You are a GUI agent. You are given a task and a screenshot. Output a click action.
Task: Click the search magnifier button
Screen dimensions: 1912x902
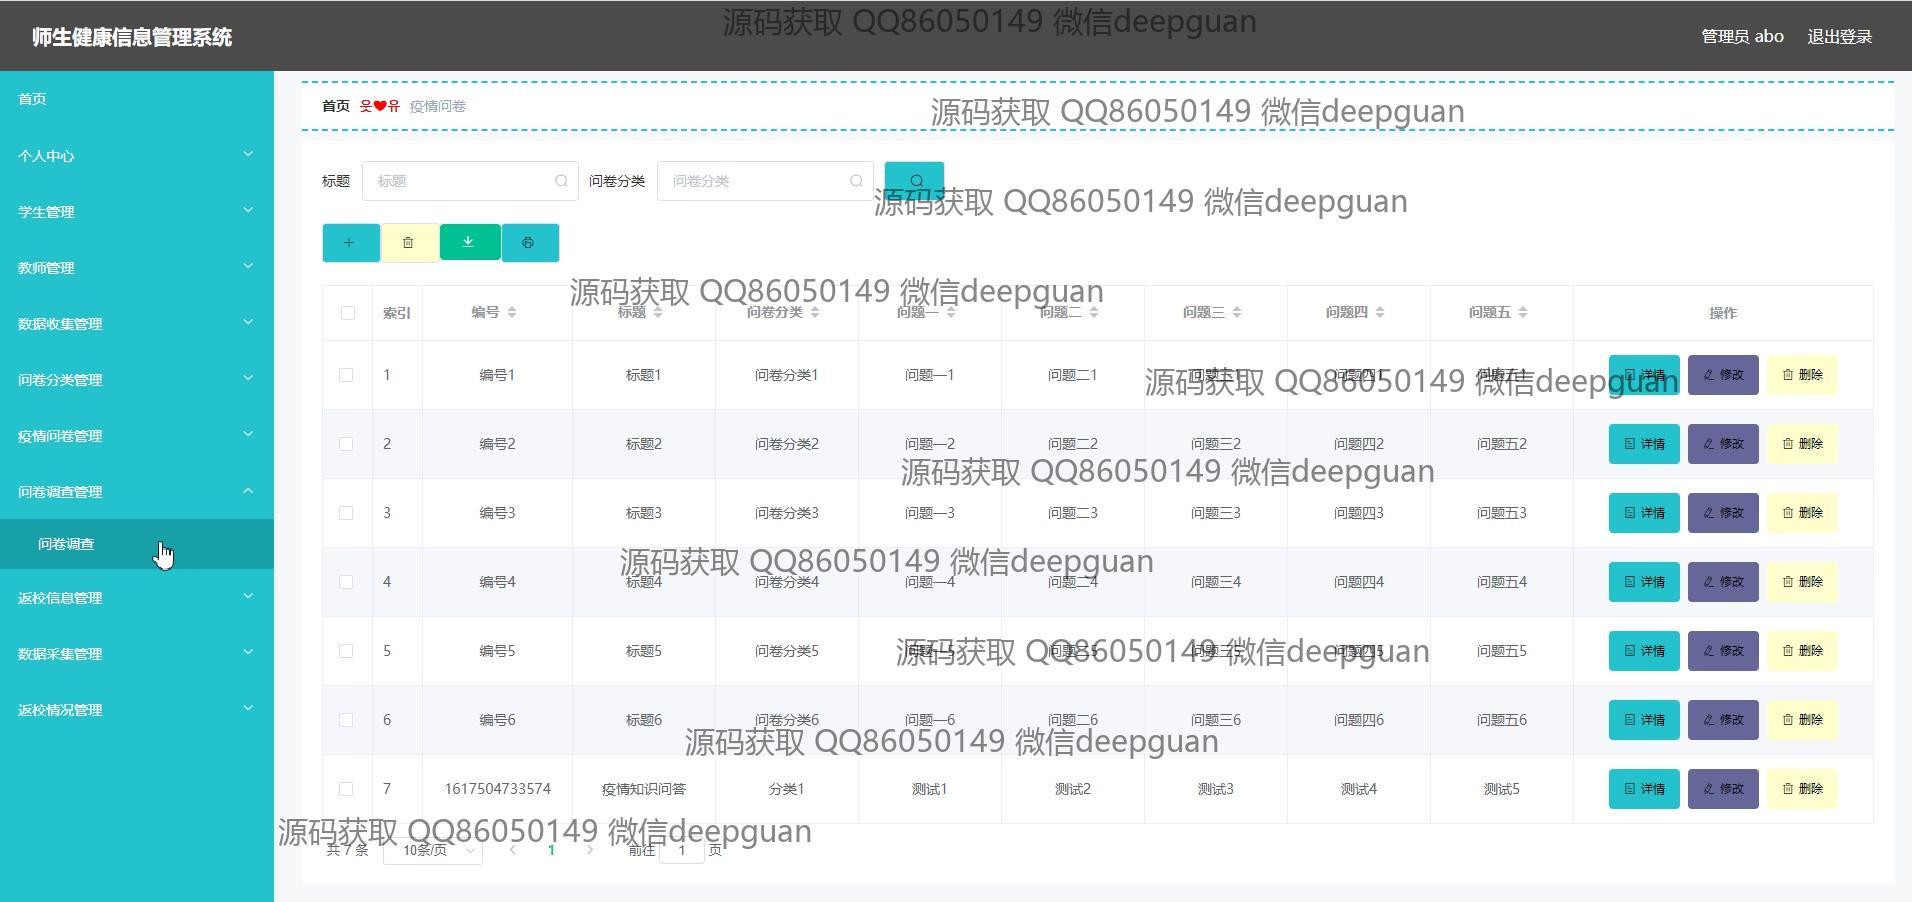(915, 180)
